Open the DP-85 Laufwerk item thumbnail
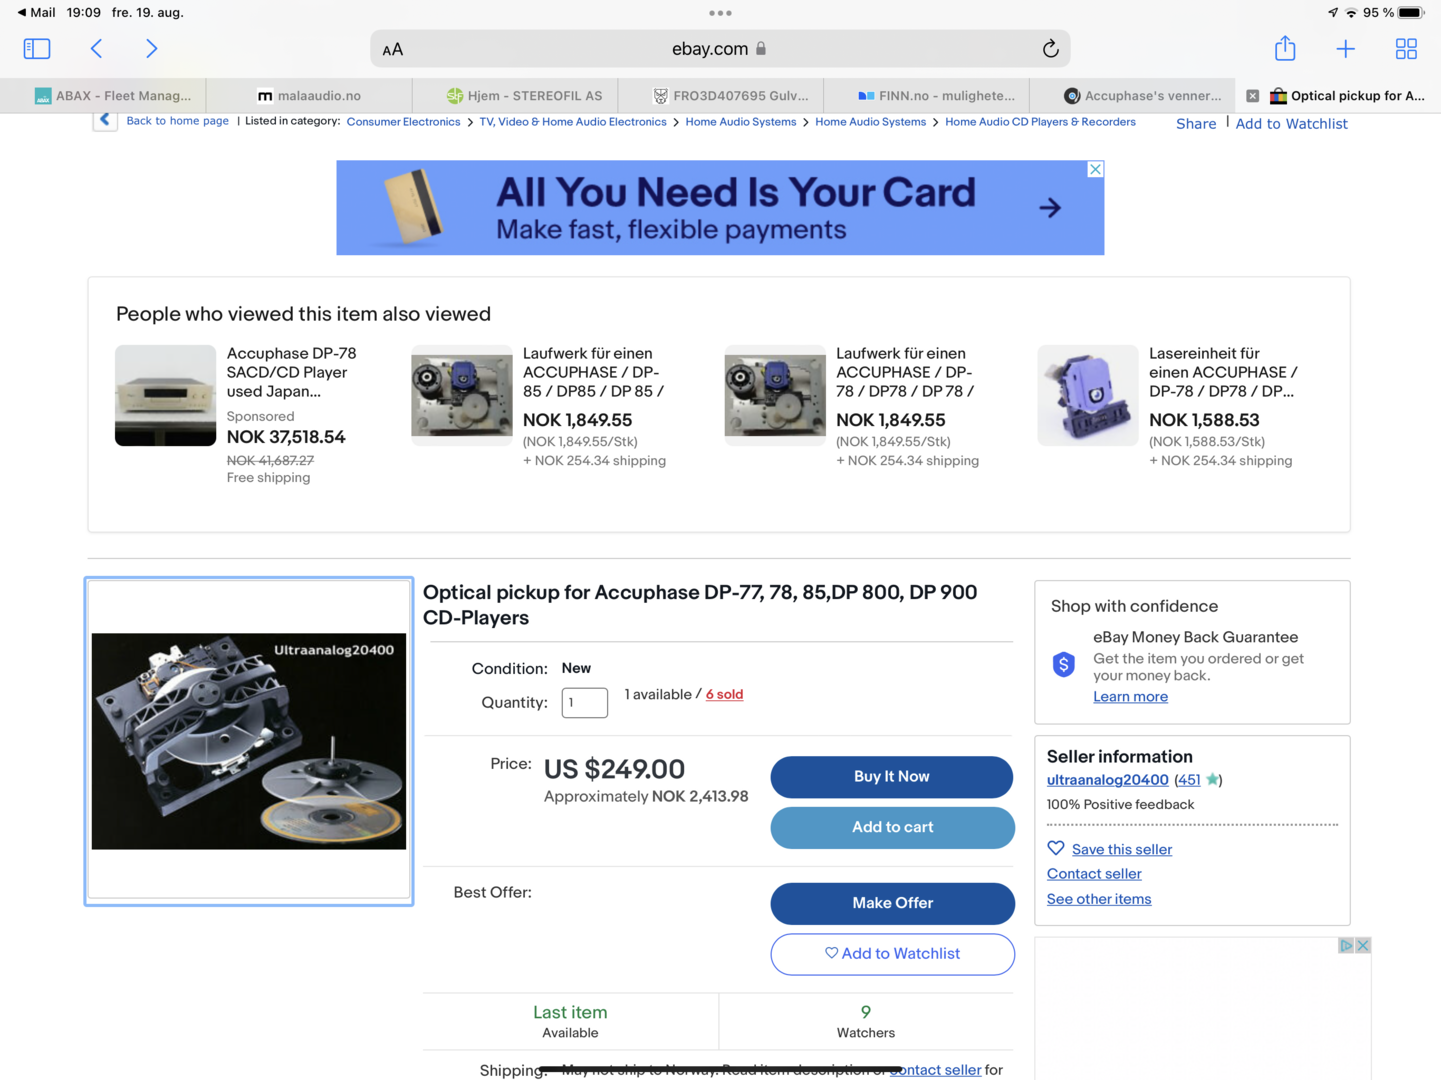 [461, 395]
